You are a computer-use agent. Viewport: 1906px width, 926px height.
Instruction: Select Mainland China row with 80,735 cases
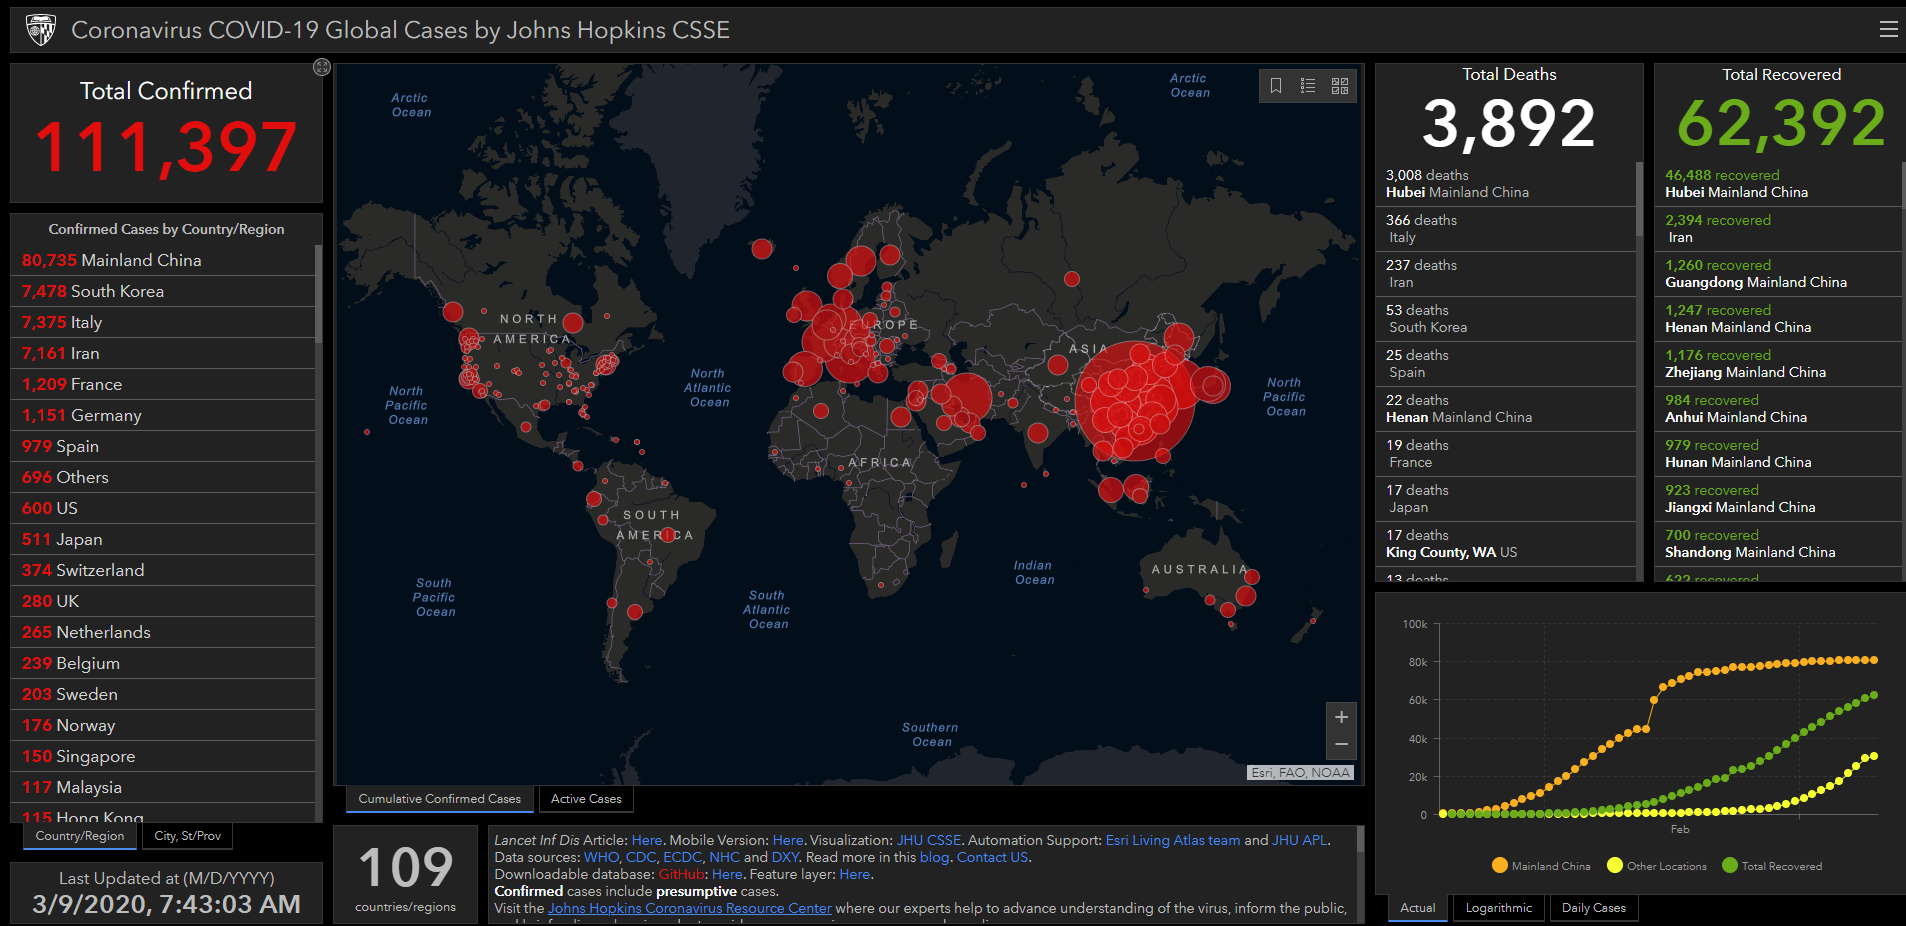pos(163,260)
